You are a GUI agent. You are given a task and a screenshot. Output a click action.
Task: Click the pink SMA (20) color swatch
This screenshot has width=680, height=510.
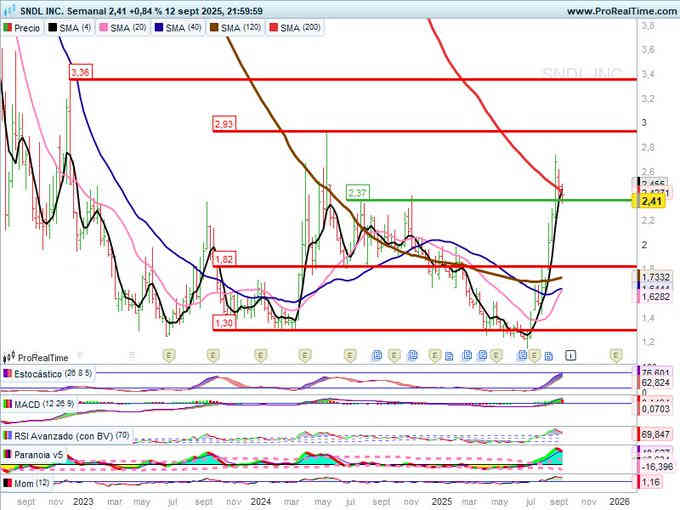(x=104, y=28)
